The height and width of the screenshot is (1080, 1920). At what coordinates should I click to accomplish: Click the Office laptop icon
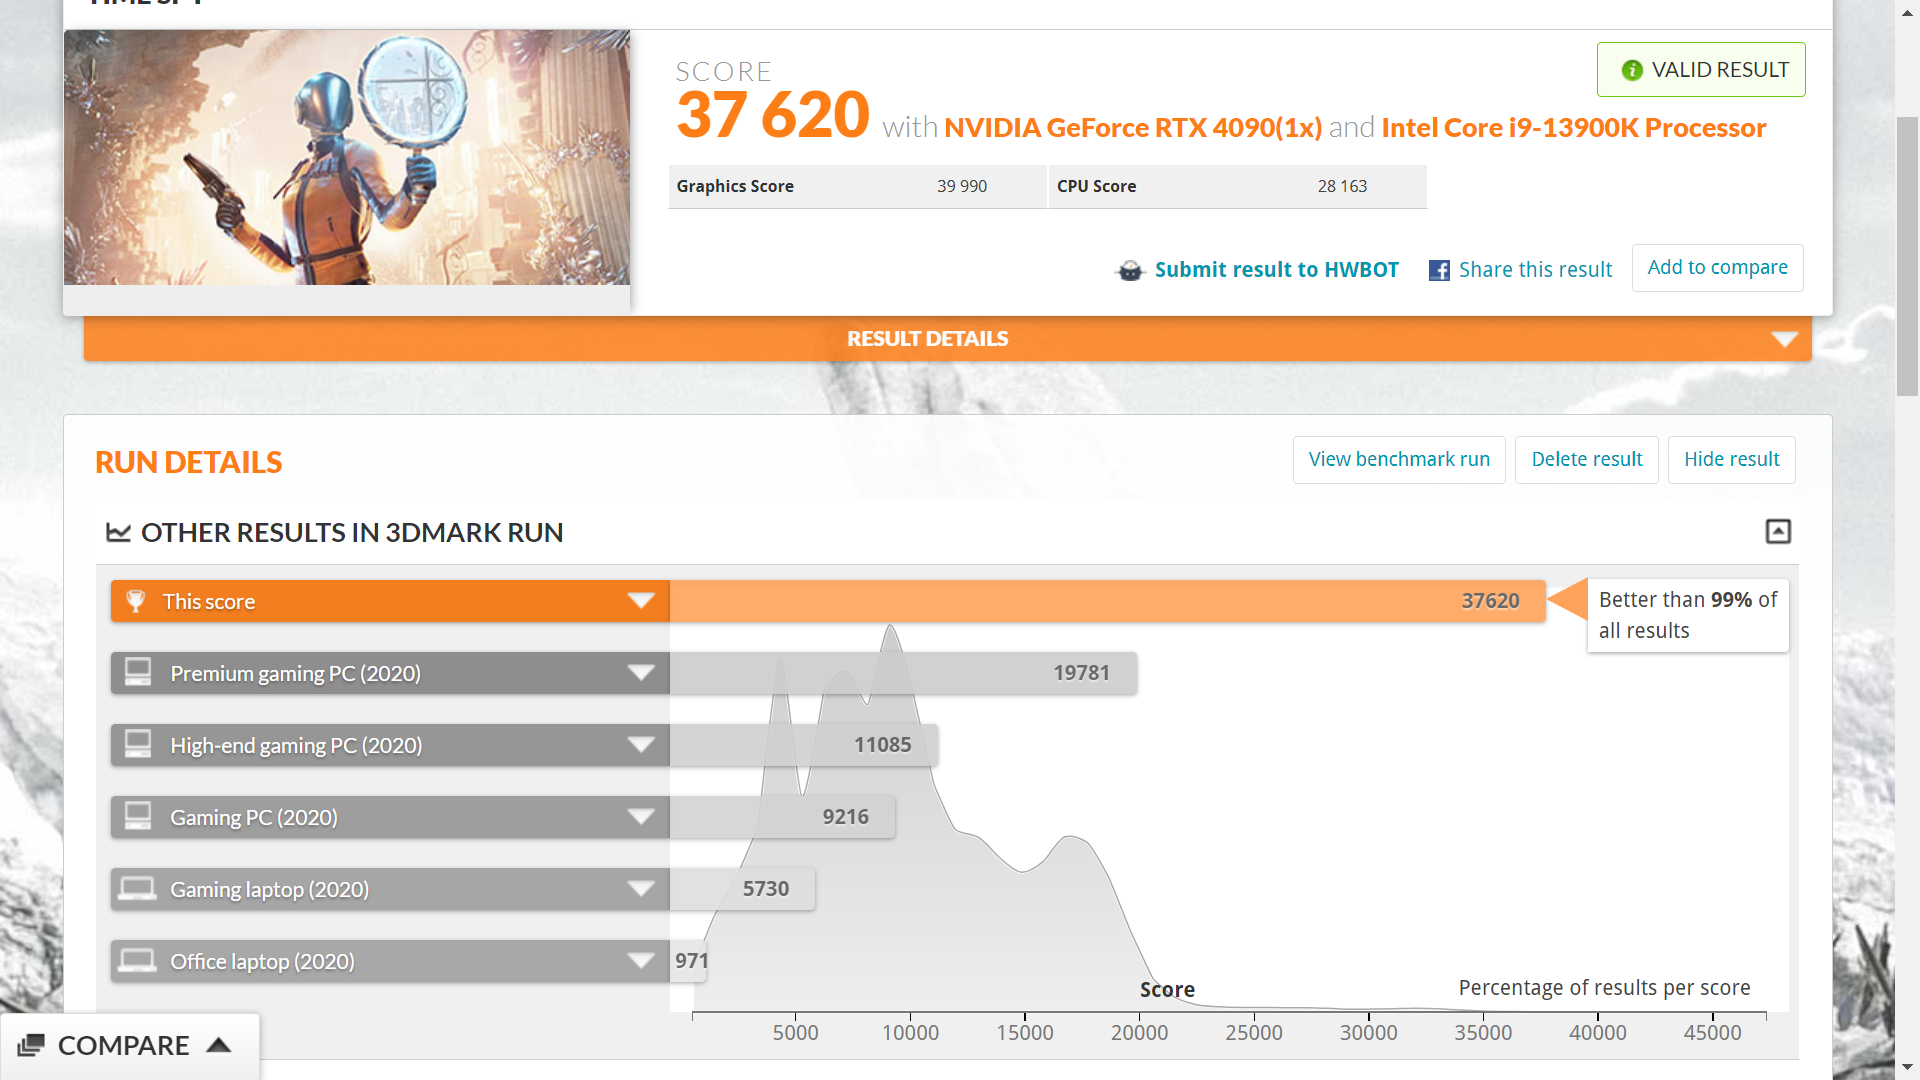[137, 960]
